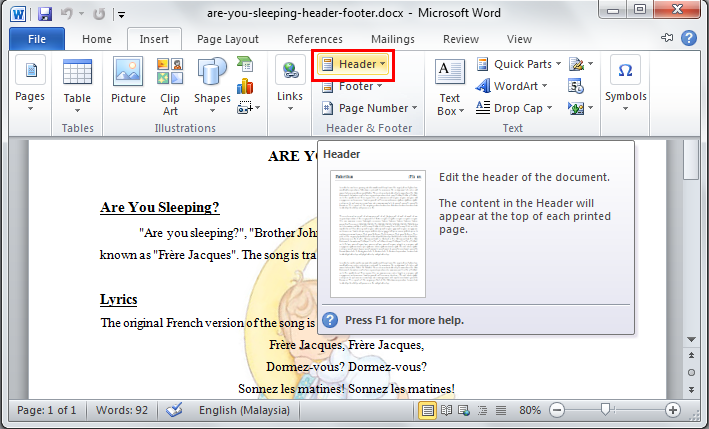Viewport: 709px width, 429px height.
Task: Switch to the Home tab
Action: point(97,39)
